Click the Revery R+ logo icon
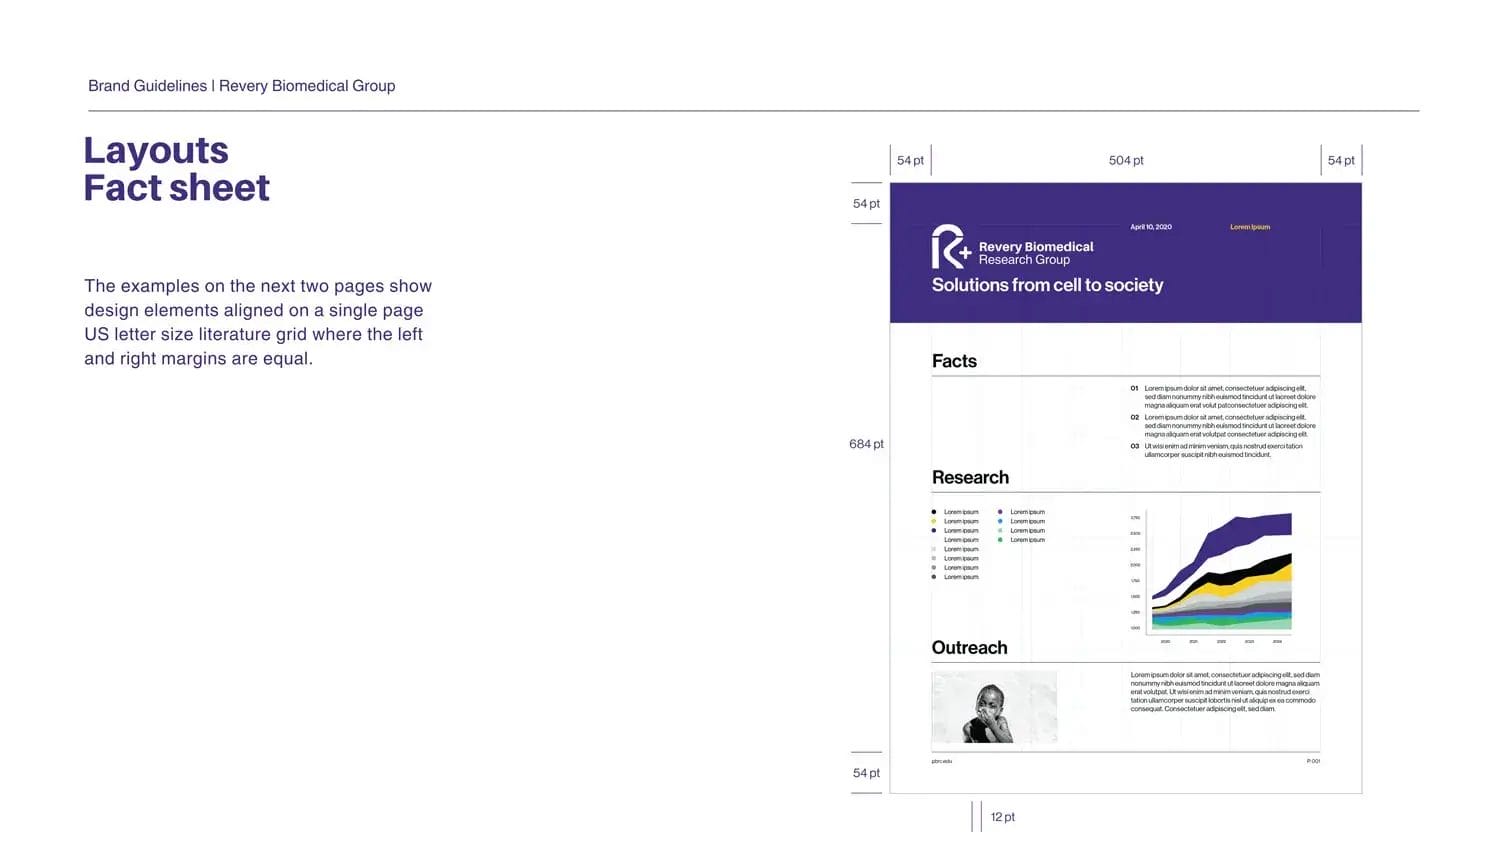The image size is (1500, 844). 949,247
